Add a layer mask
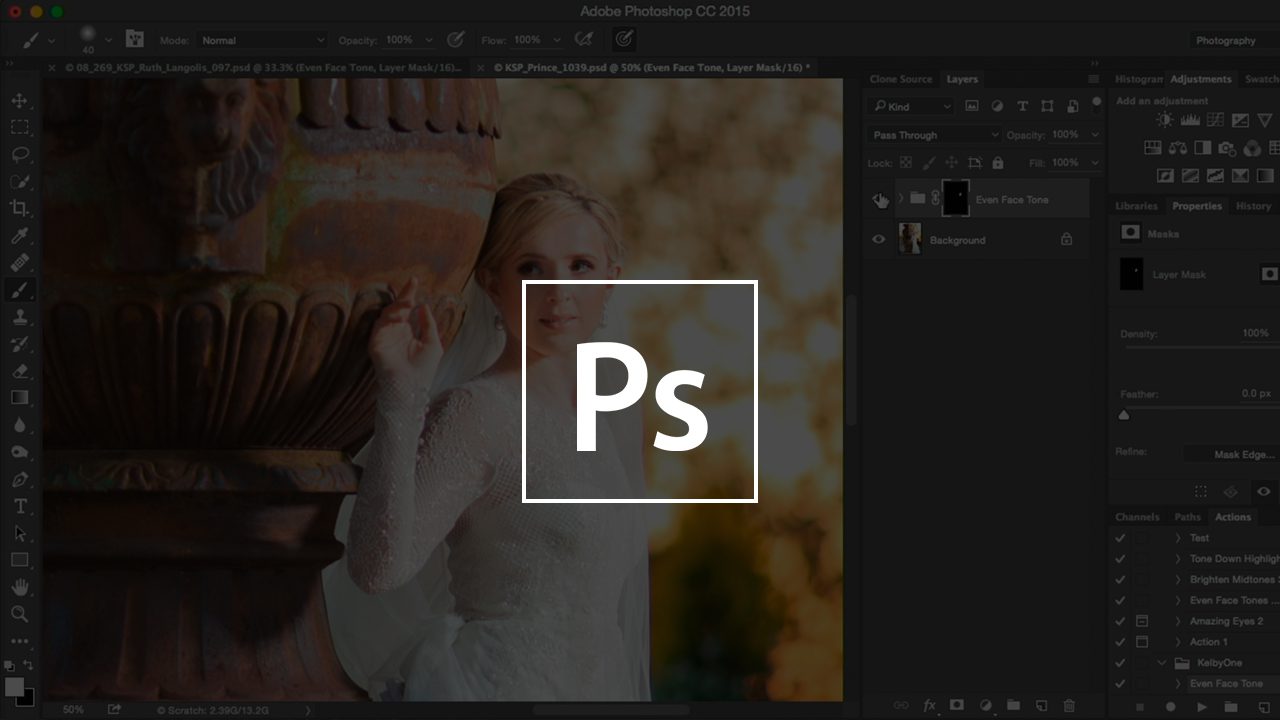 coord(957,705)
